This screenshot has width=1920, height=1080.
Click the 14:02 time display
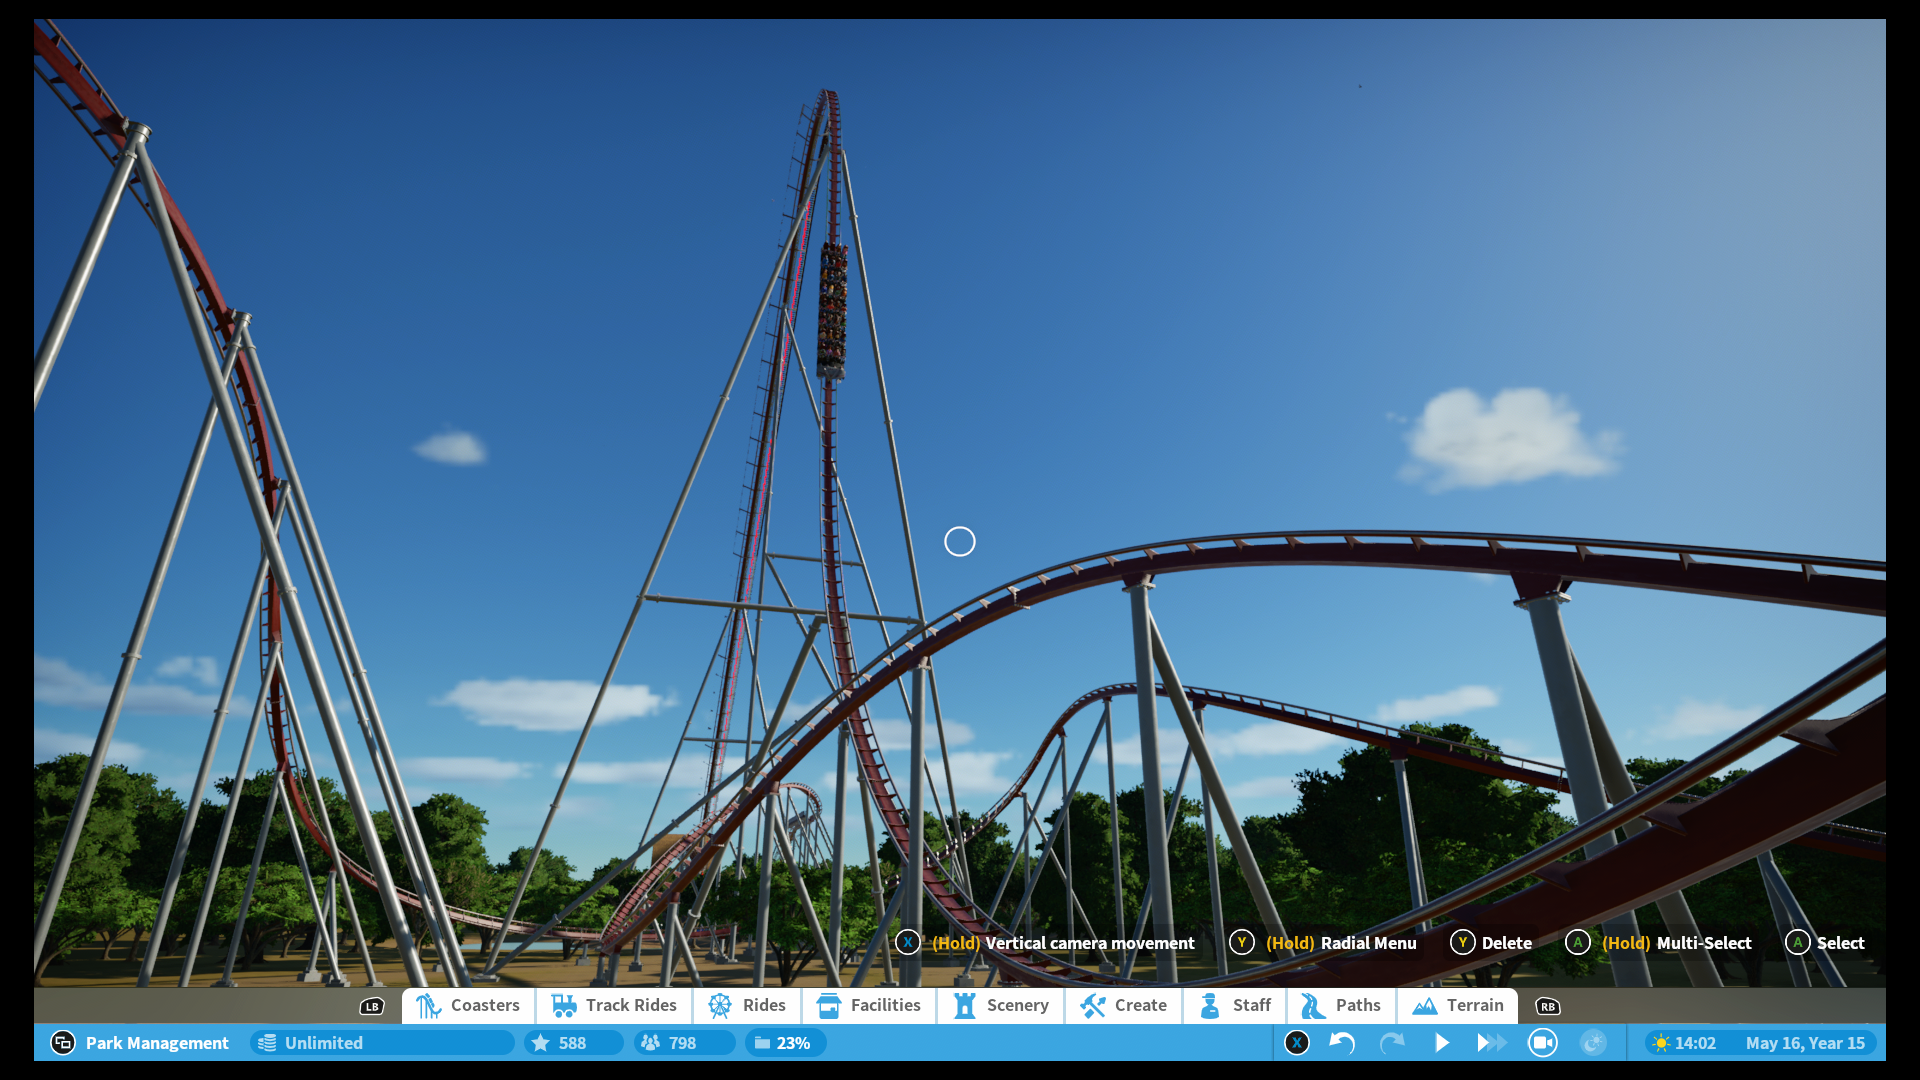click(1684, 1043)
